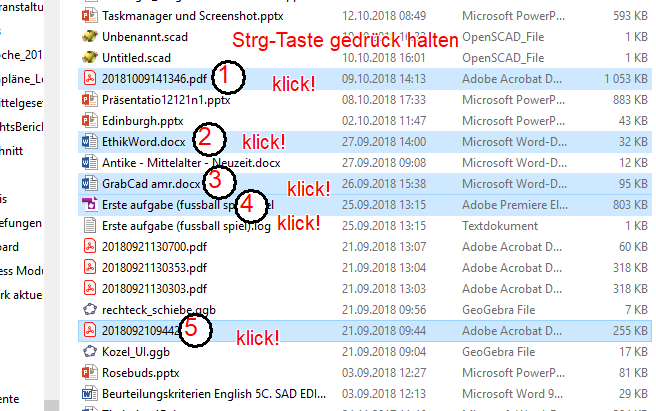This screenshot has width=656, height=411.
Task: Select the file 20180921130700.pdf
Action: click(365, 247)
